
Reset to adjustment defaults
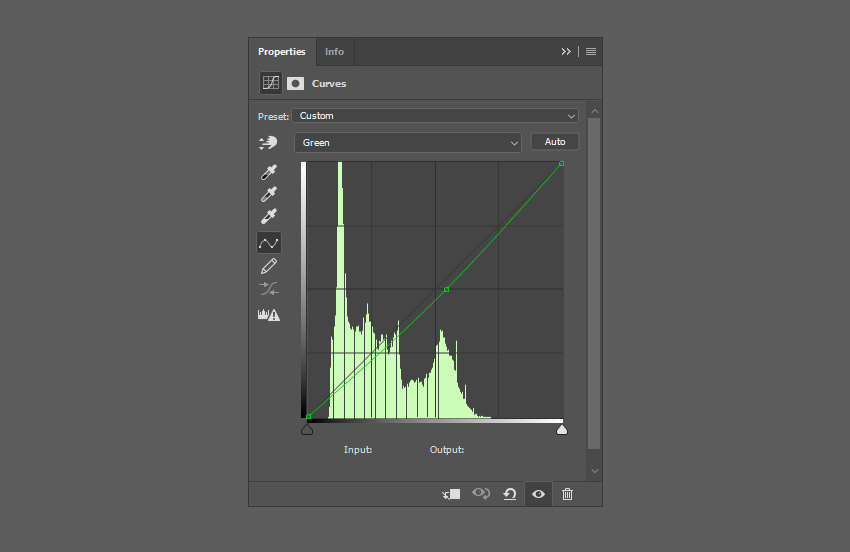[510, 494]
